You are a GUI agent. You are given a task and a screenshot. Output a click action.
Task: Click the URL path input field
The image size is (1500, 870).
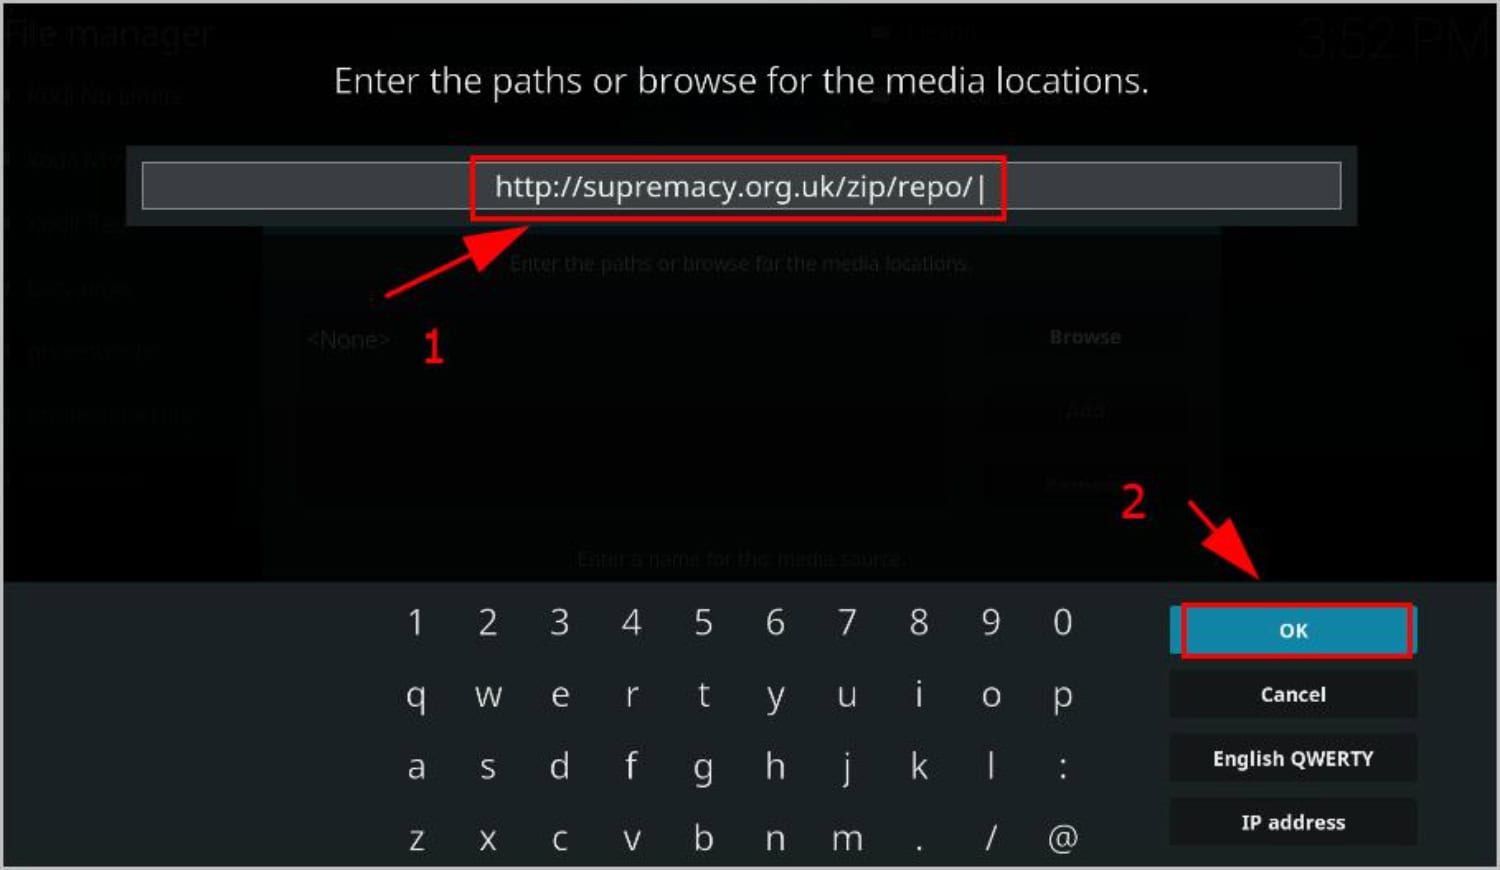pos(741,186)
